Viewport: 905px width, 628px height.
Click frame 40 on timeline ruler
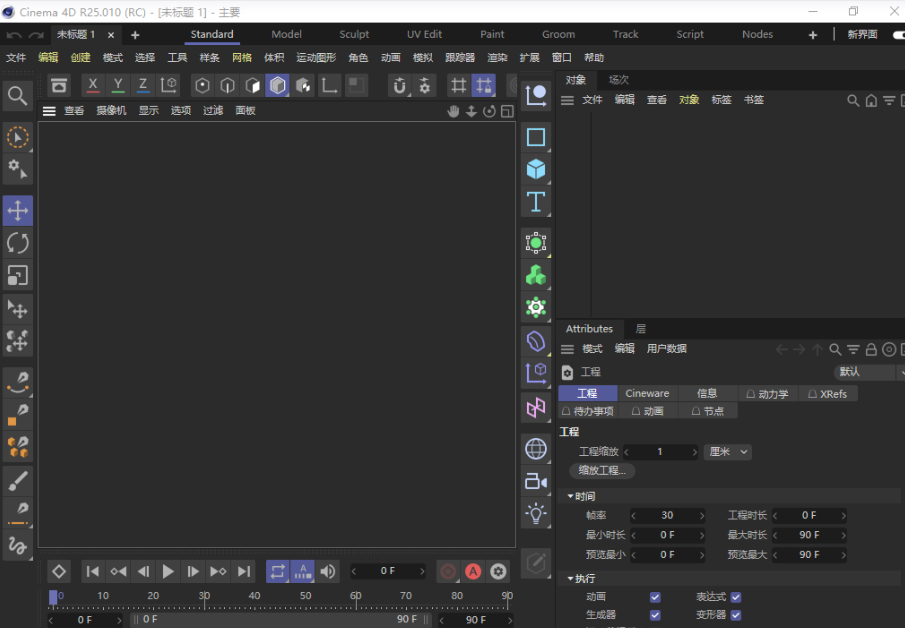coord(255,596)
